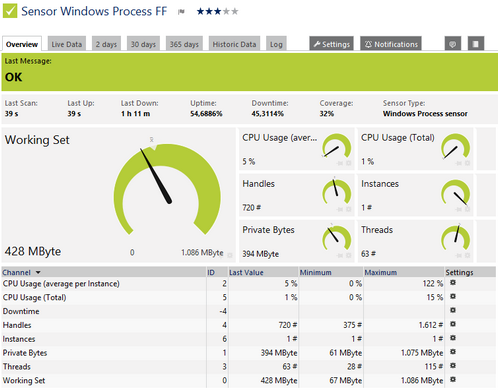This screenshot has width=498, height=390.
Task: Click the Handles mini gauge dial
Action: (337, 193)
